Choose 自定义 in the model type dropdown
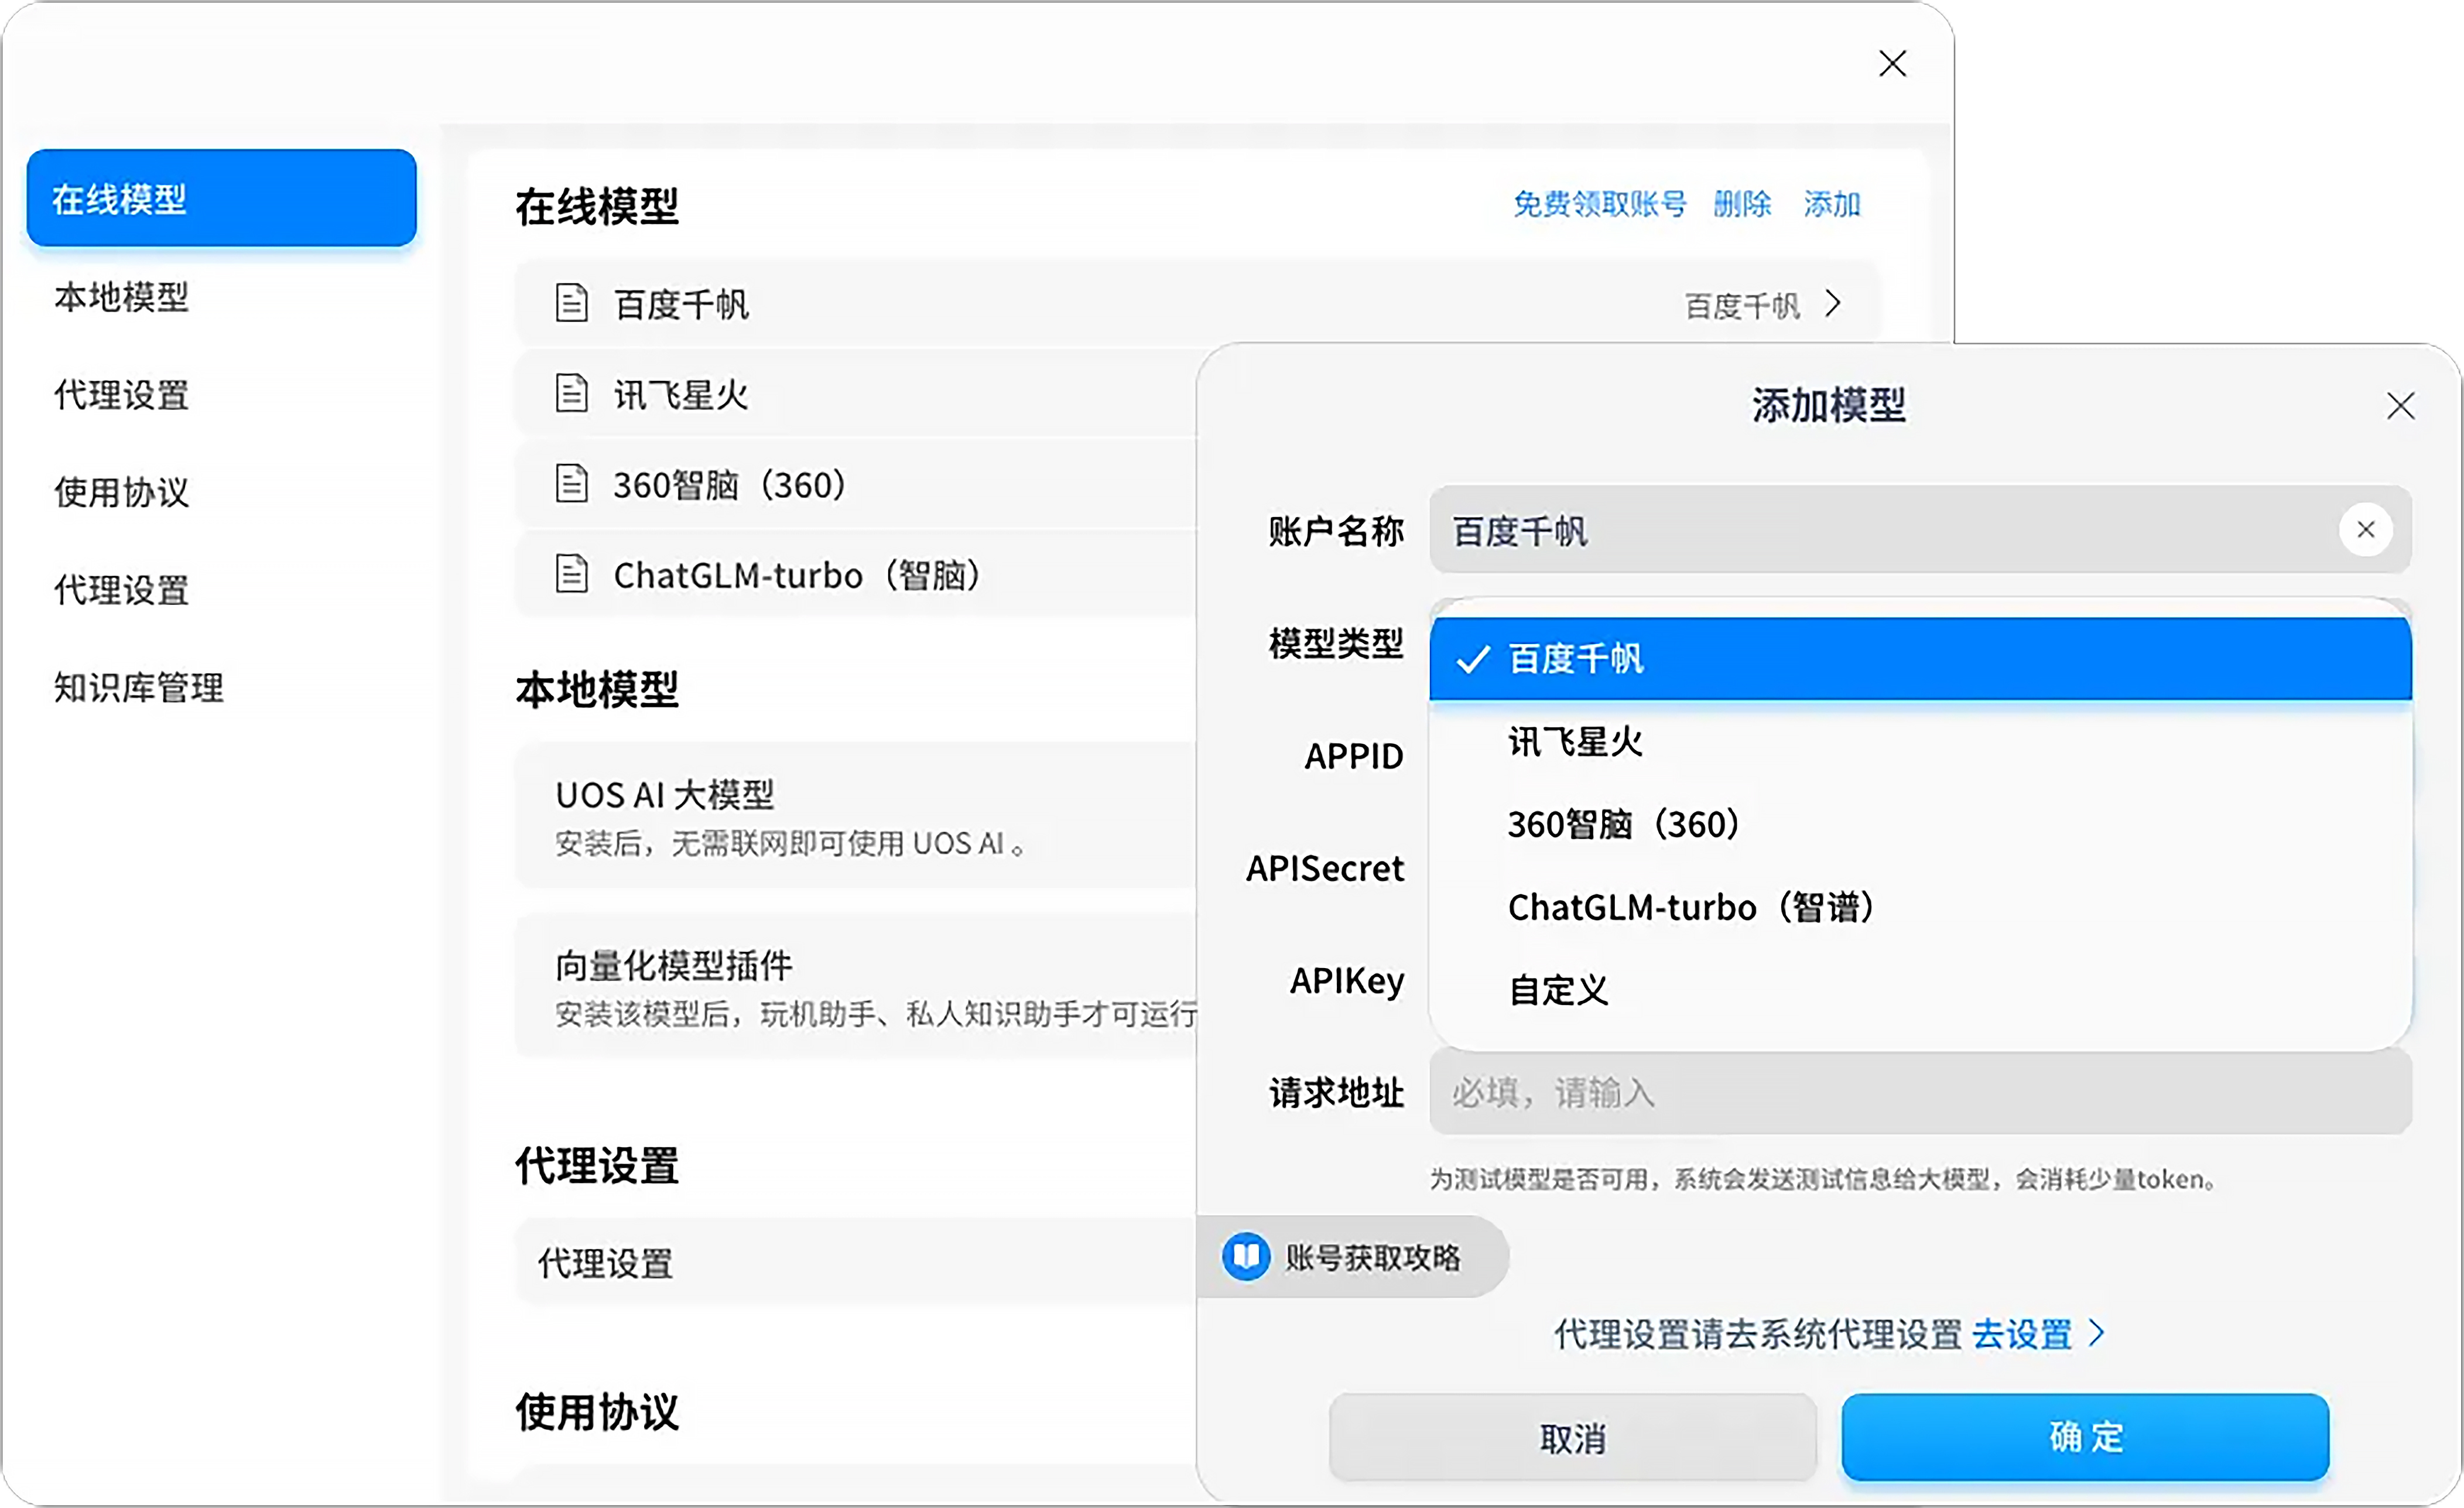The height and width of the screenshot is (1508, 2464). click(1921, 990)
